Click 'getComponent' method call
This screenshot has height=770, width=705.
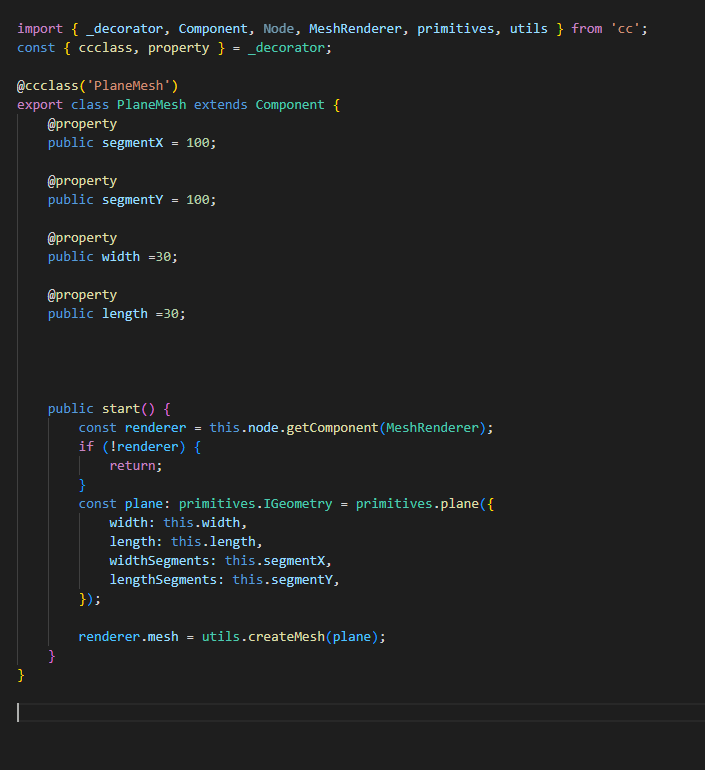tap(332, 428)
